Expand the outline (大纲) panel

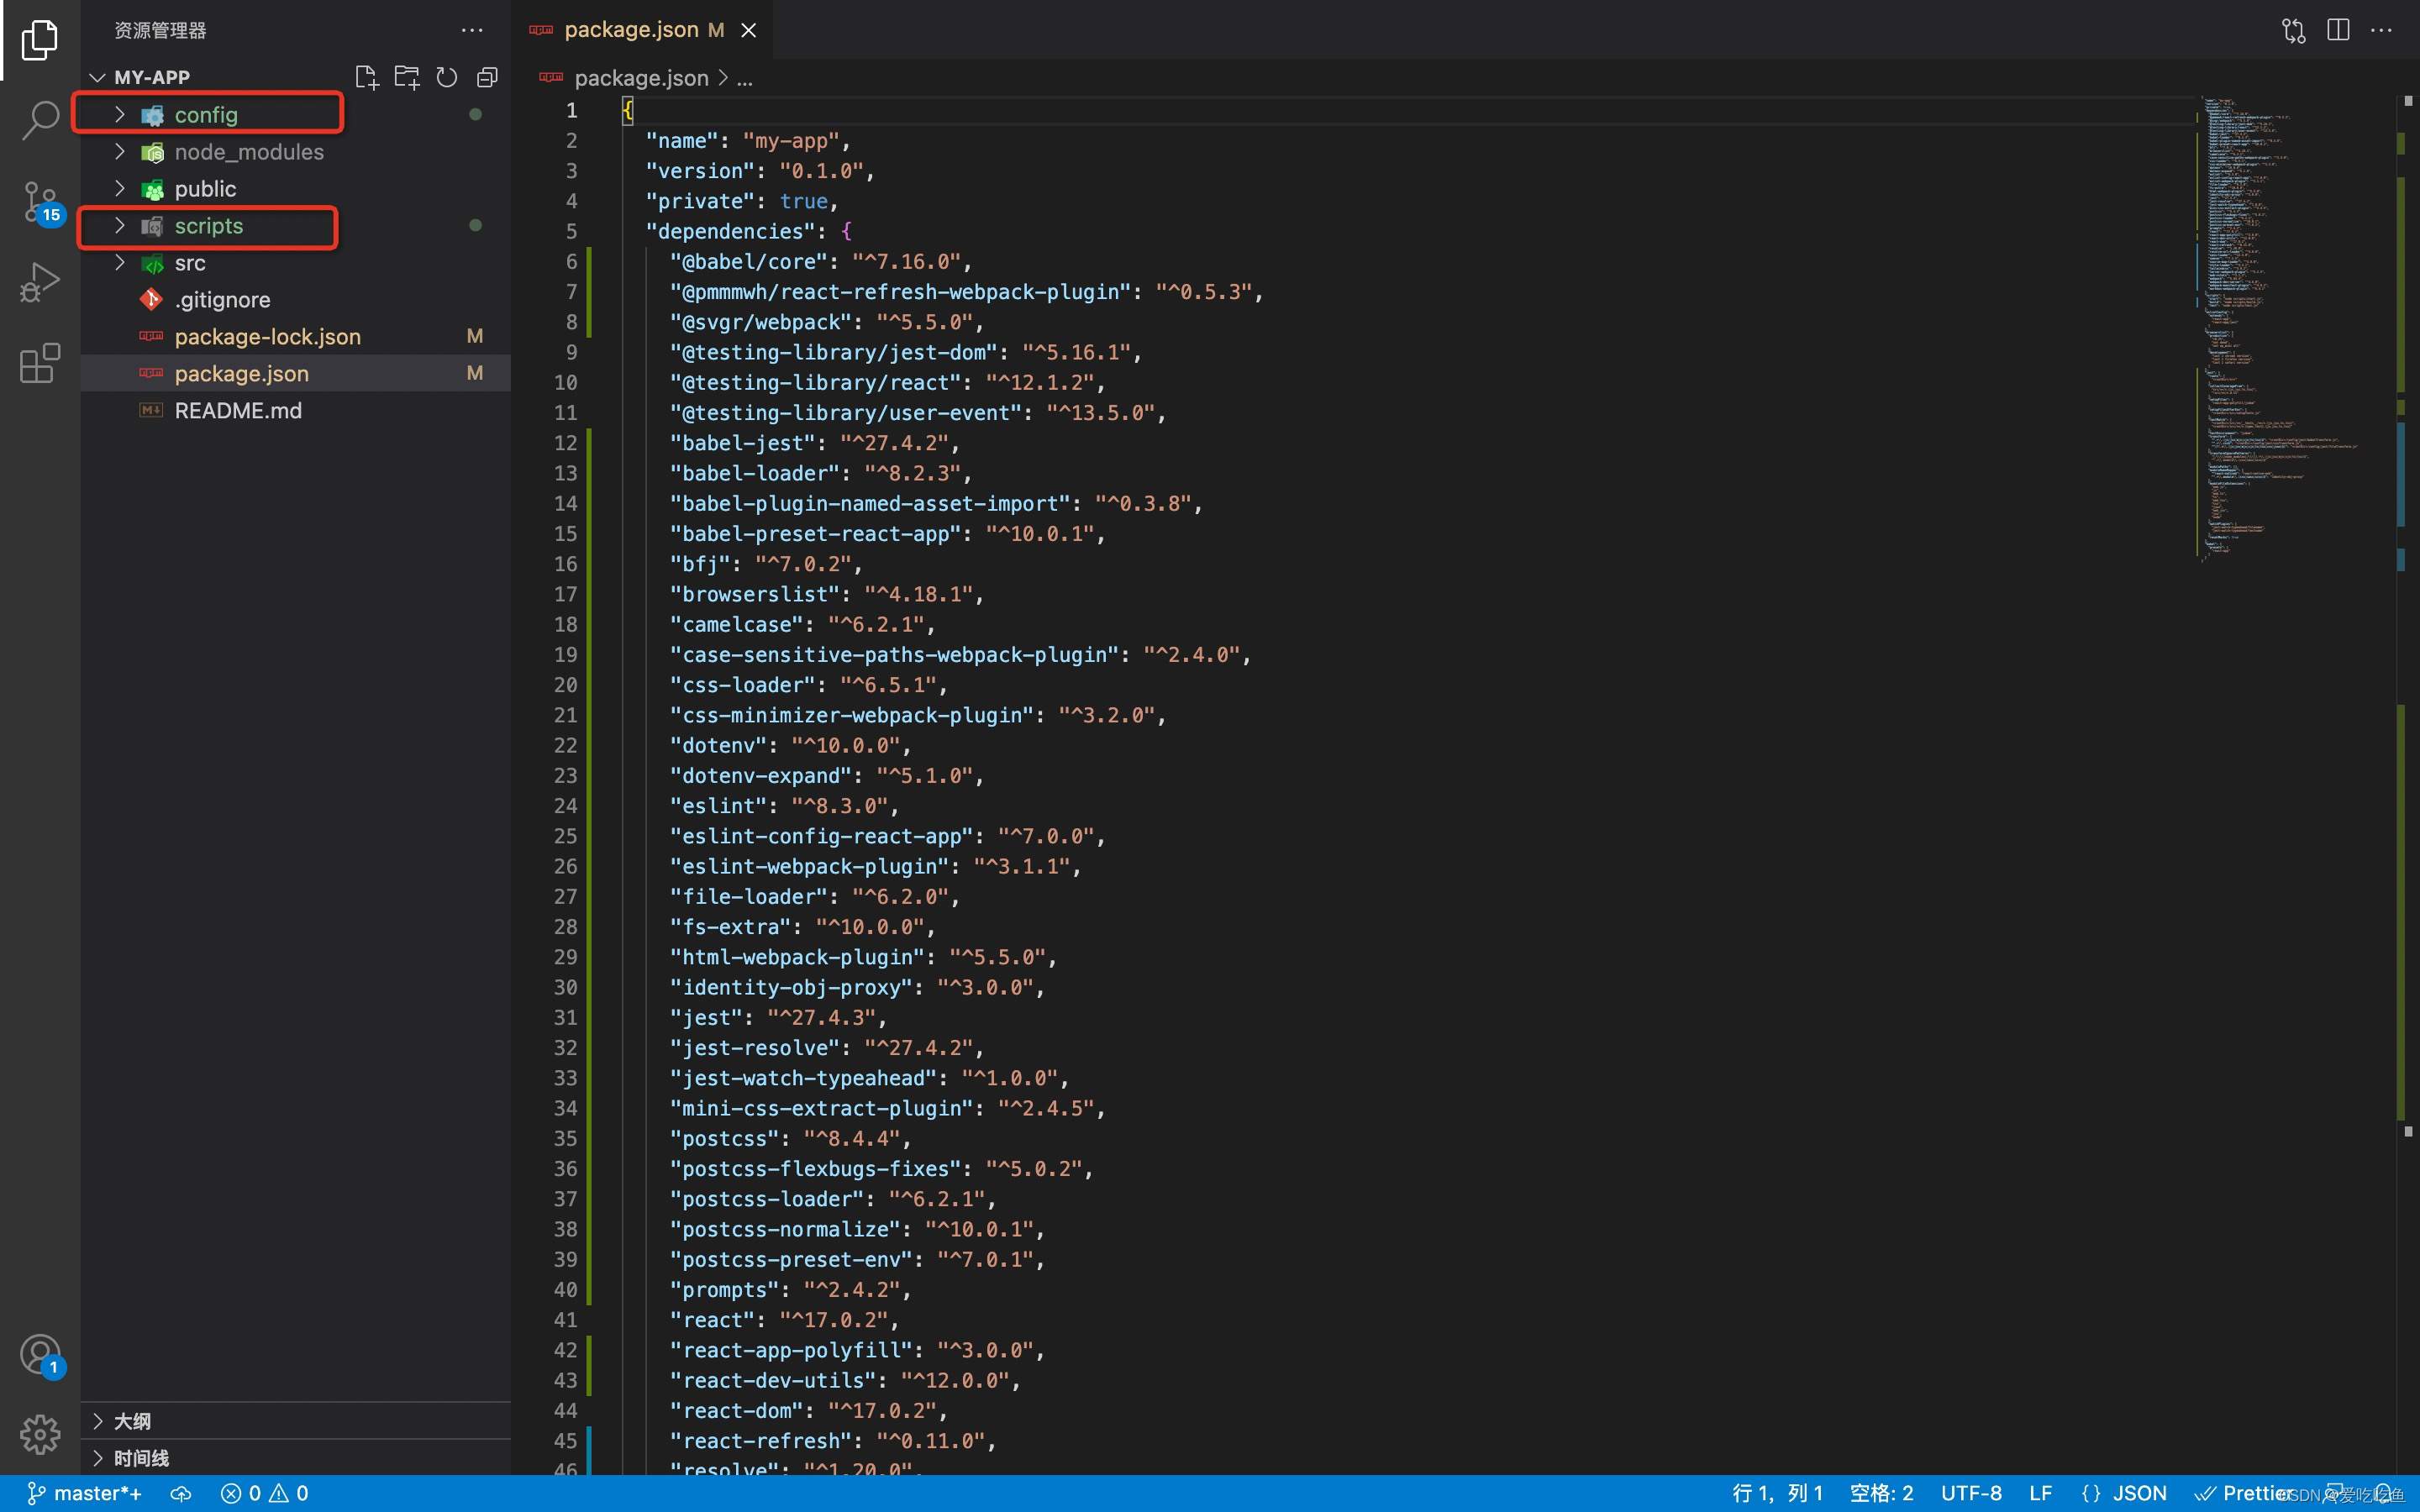click(296, 1421)
